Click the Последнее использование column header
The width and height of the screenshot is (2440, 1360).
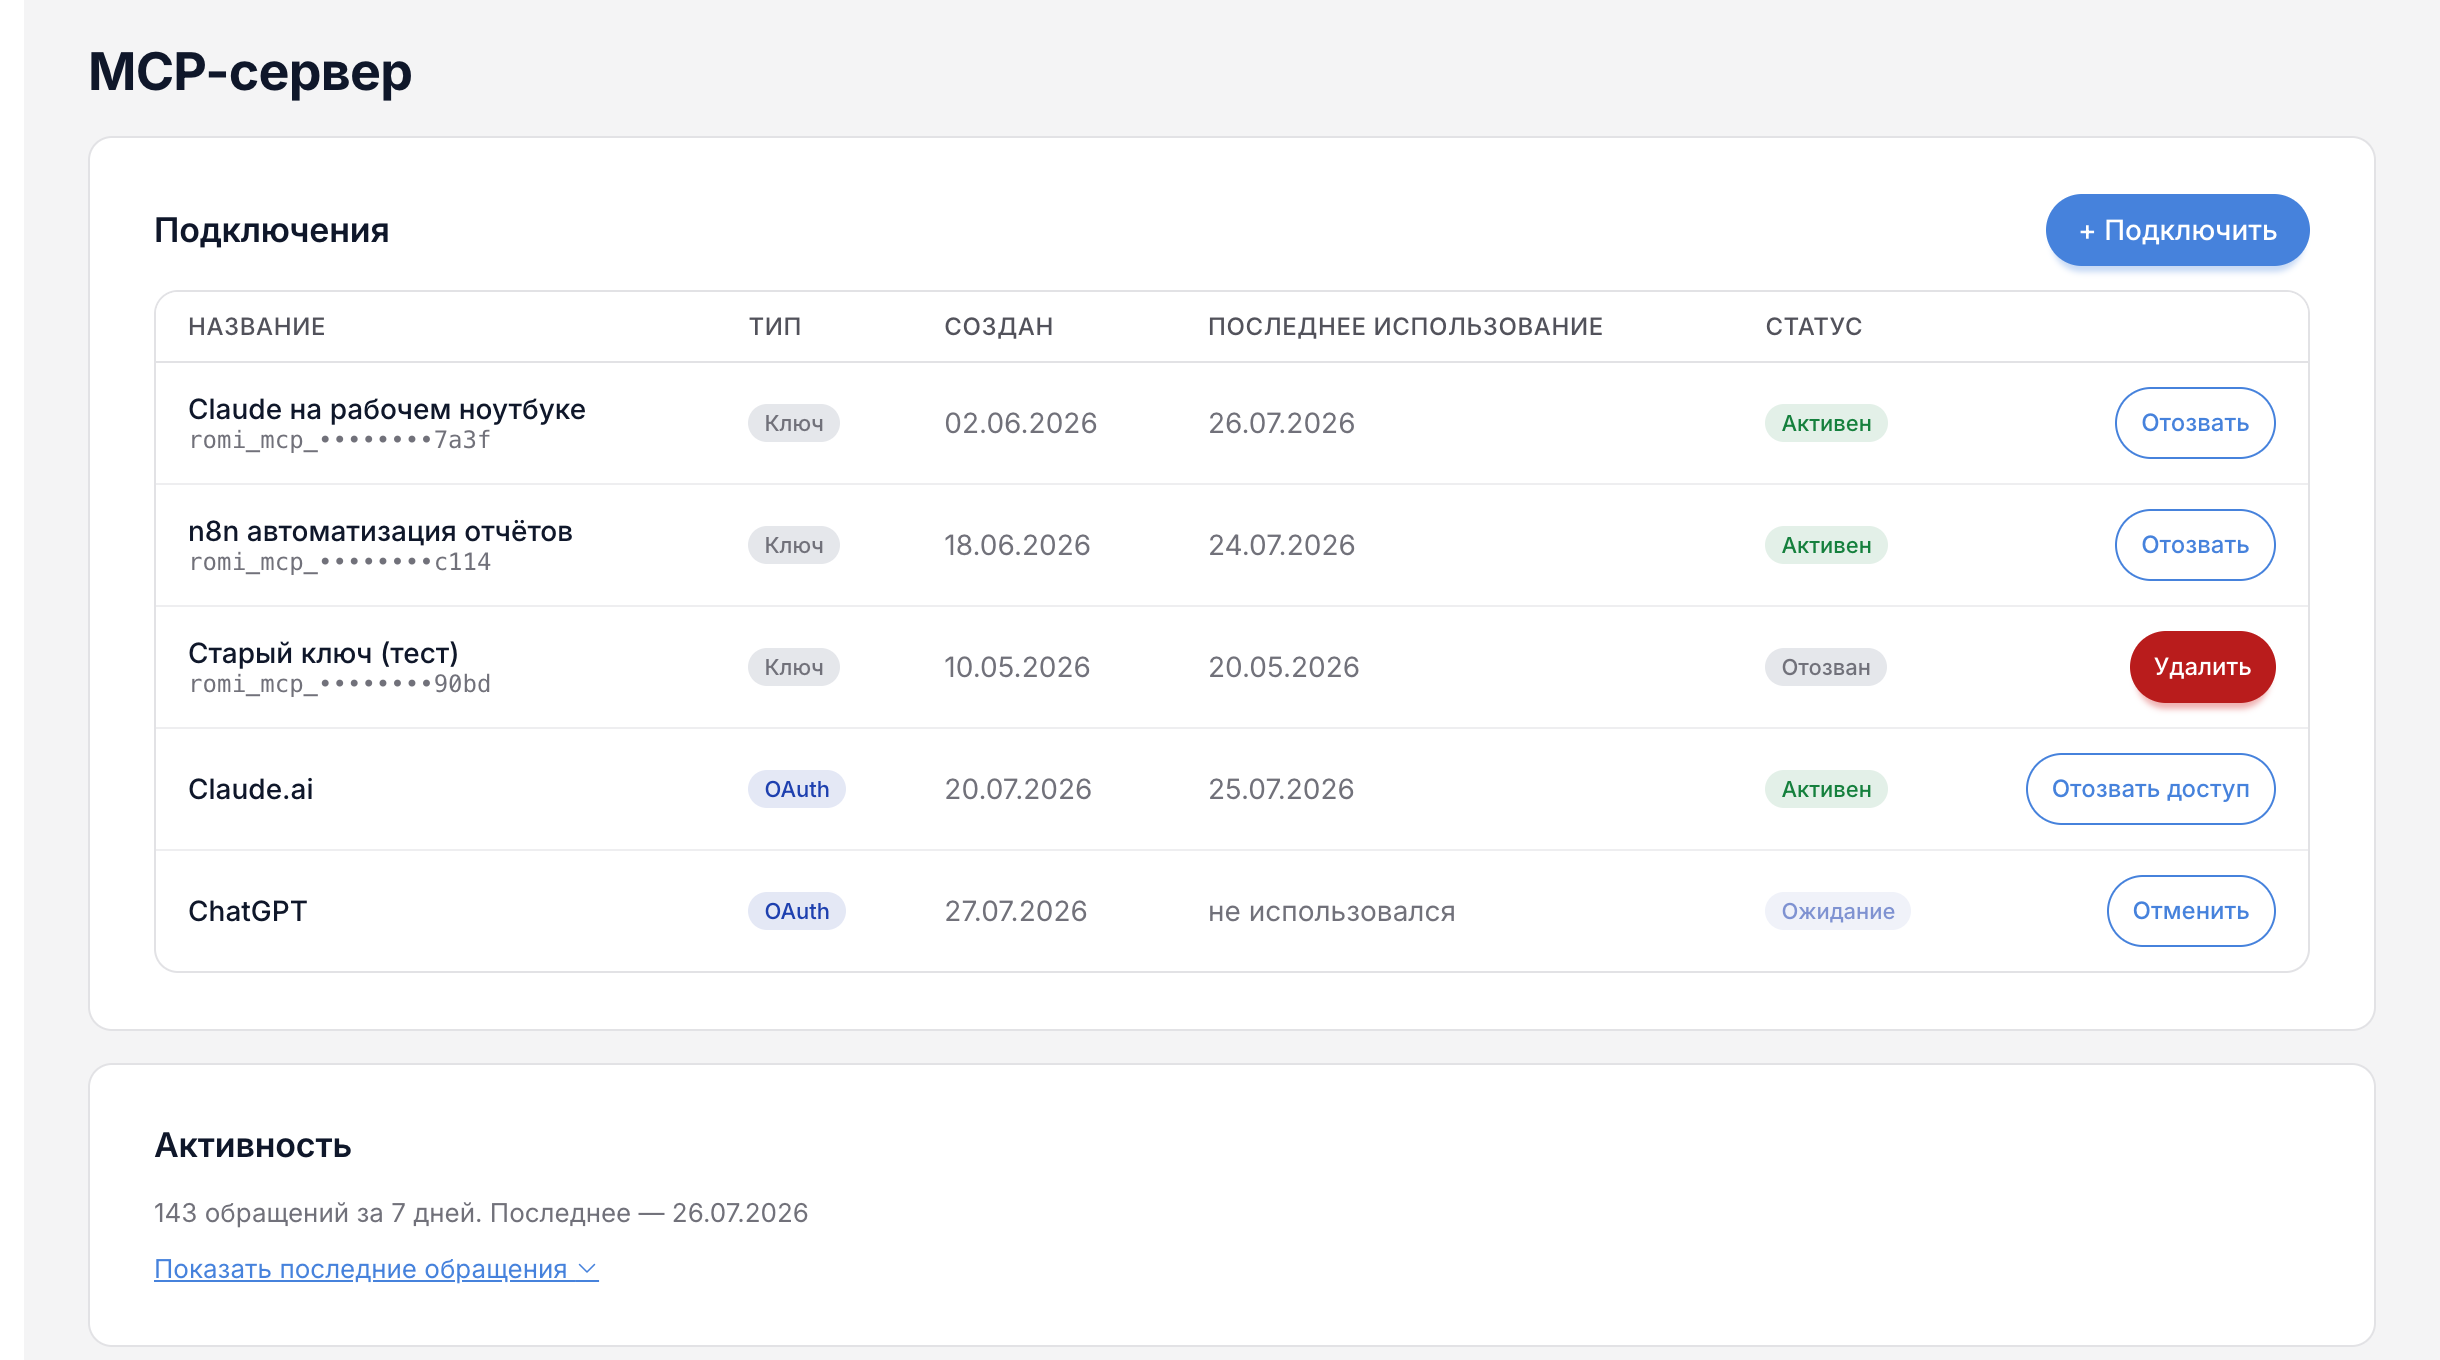click(1405, 327)
